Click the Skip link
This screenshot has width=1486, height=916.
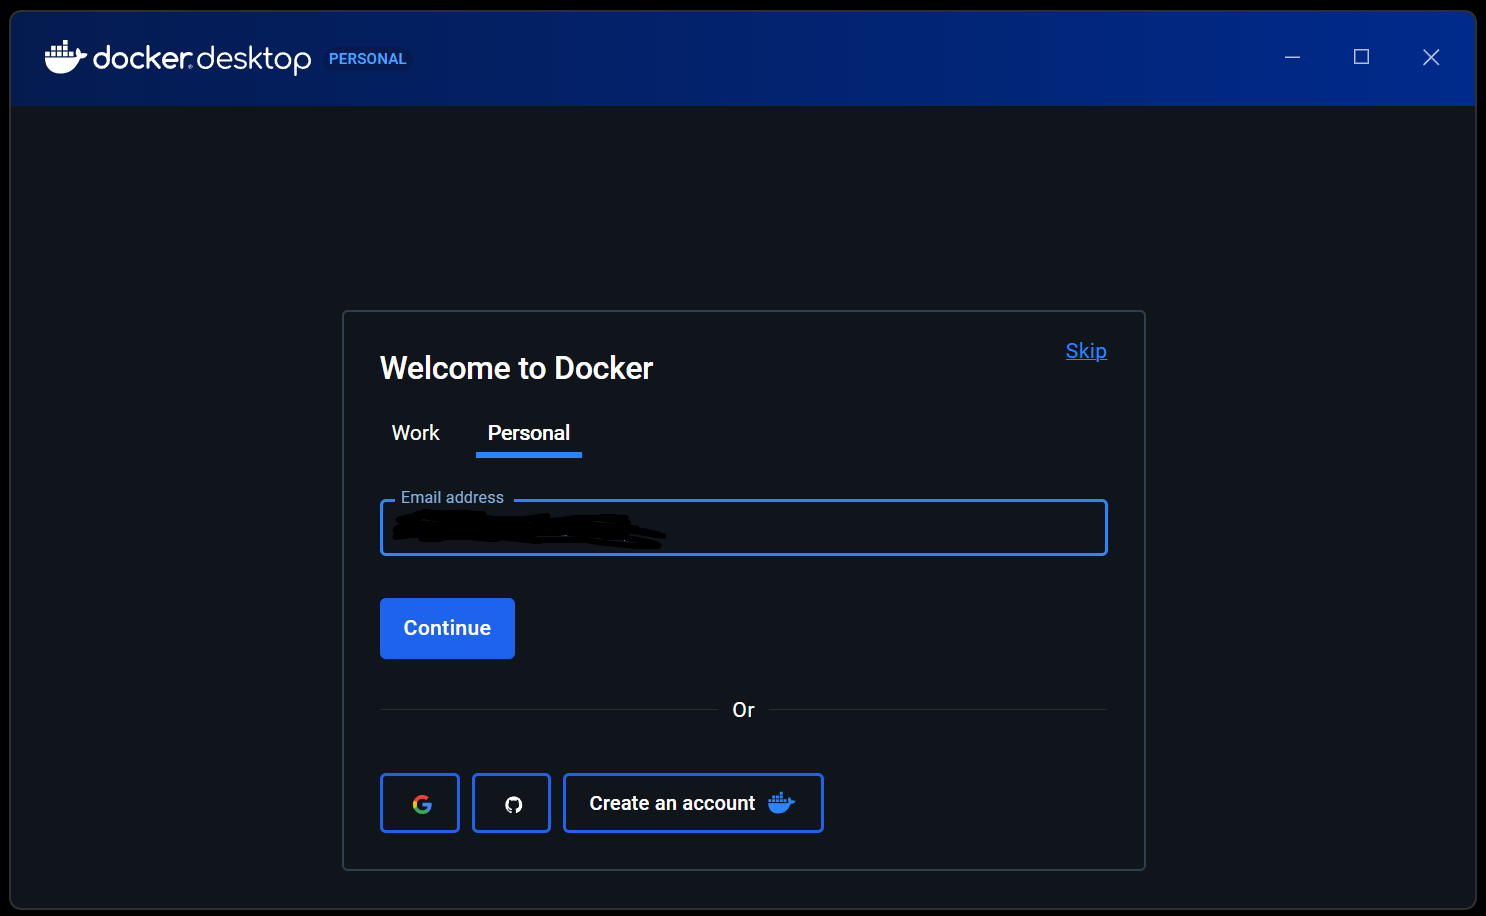coord(1086,351)
